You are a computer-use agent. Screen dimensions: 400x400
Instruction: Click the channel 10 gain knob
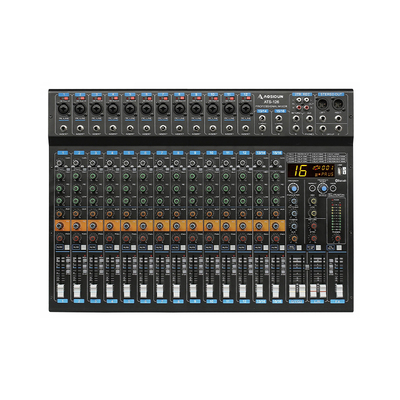209,163
